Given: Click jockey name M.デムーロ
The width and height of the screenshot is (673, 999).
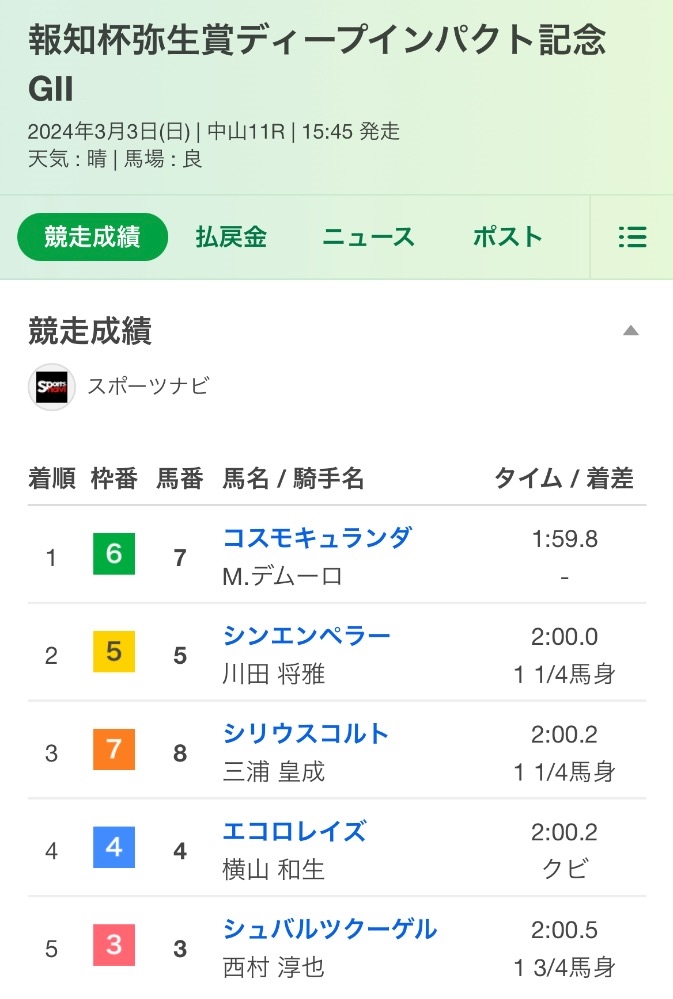Looking at the screenshot, I should (282, 577).
